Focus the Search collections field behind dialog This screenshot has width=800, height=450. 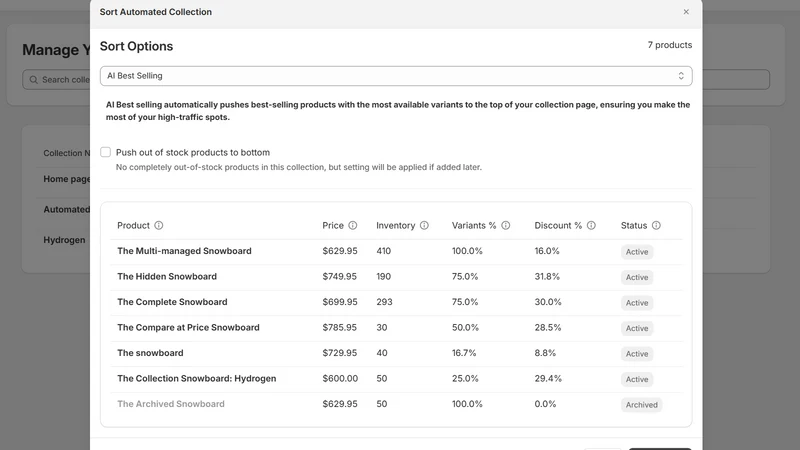coord(56,80)
